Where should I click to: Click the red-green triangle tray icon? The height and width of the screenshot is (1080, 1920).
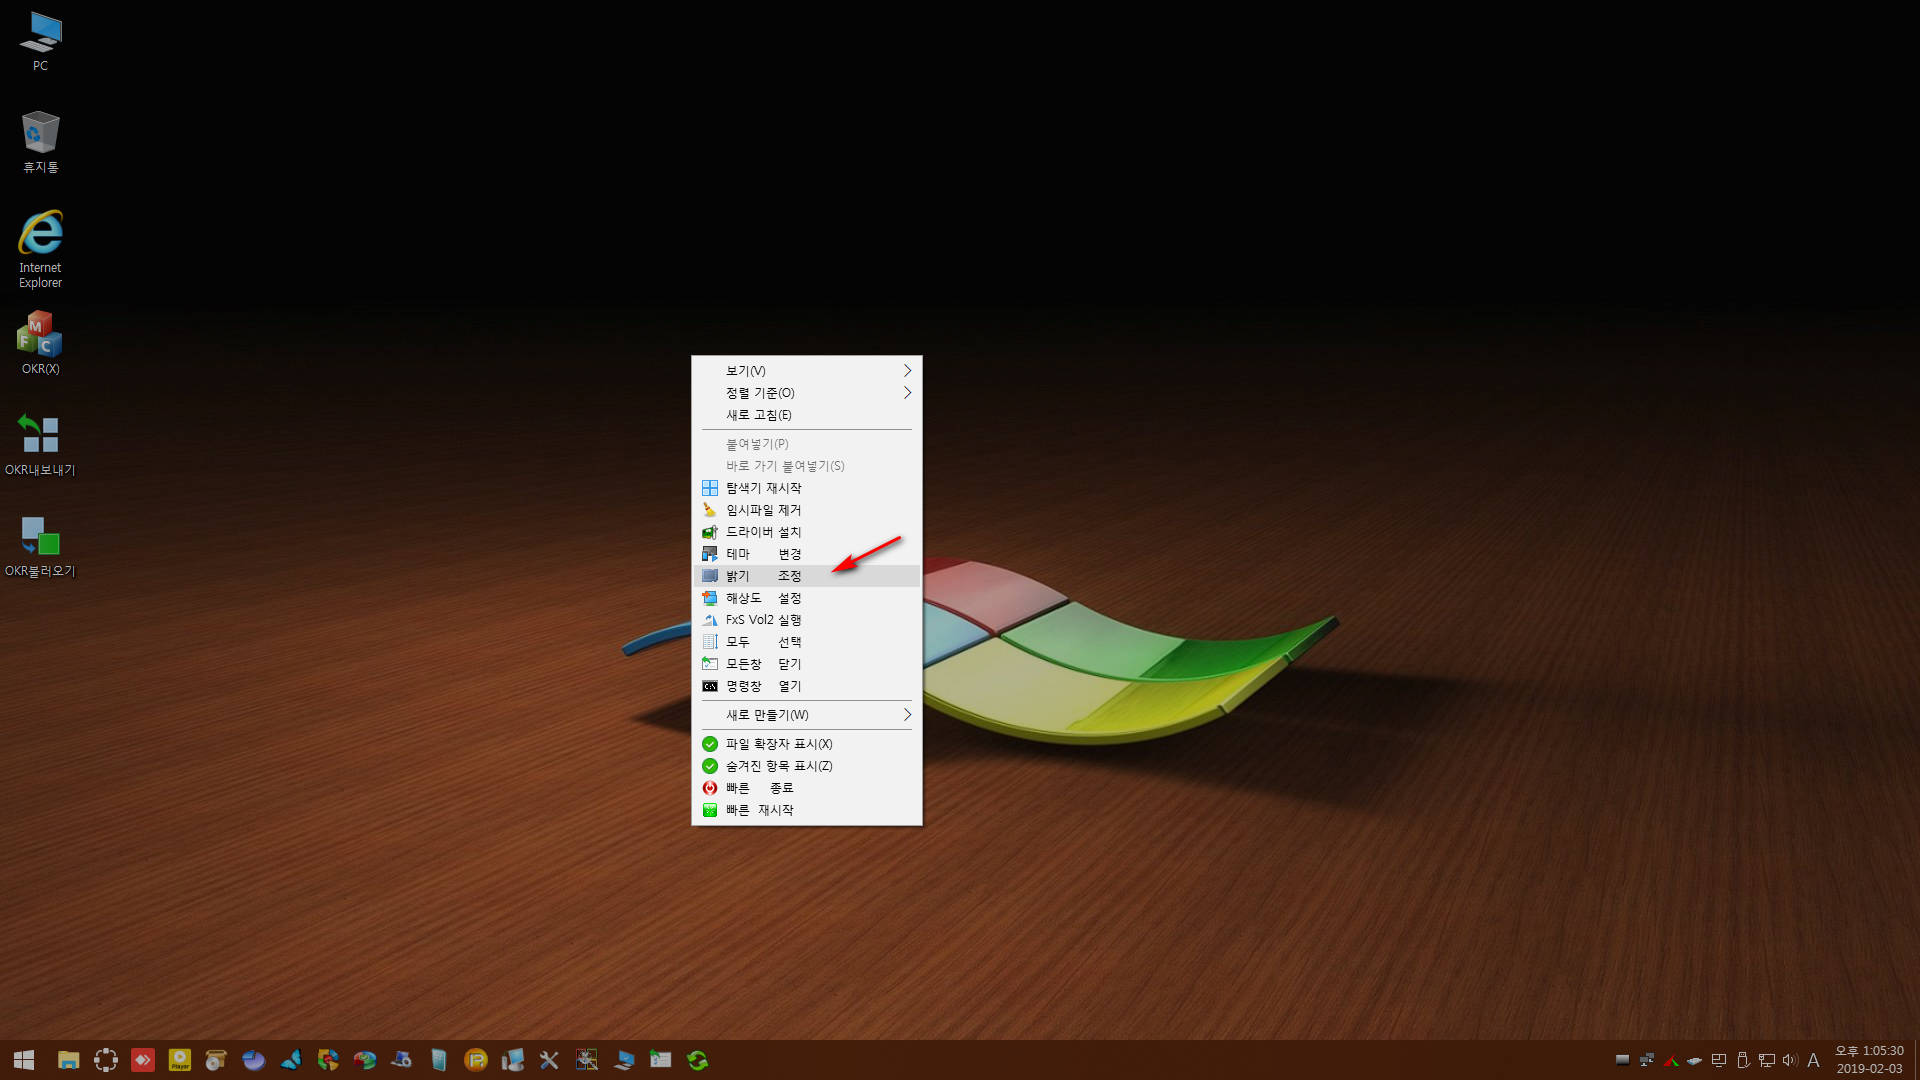pyautogui.click(x=1671, y=1060)
